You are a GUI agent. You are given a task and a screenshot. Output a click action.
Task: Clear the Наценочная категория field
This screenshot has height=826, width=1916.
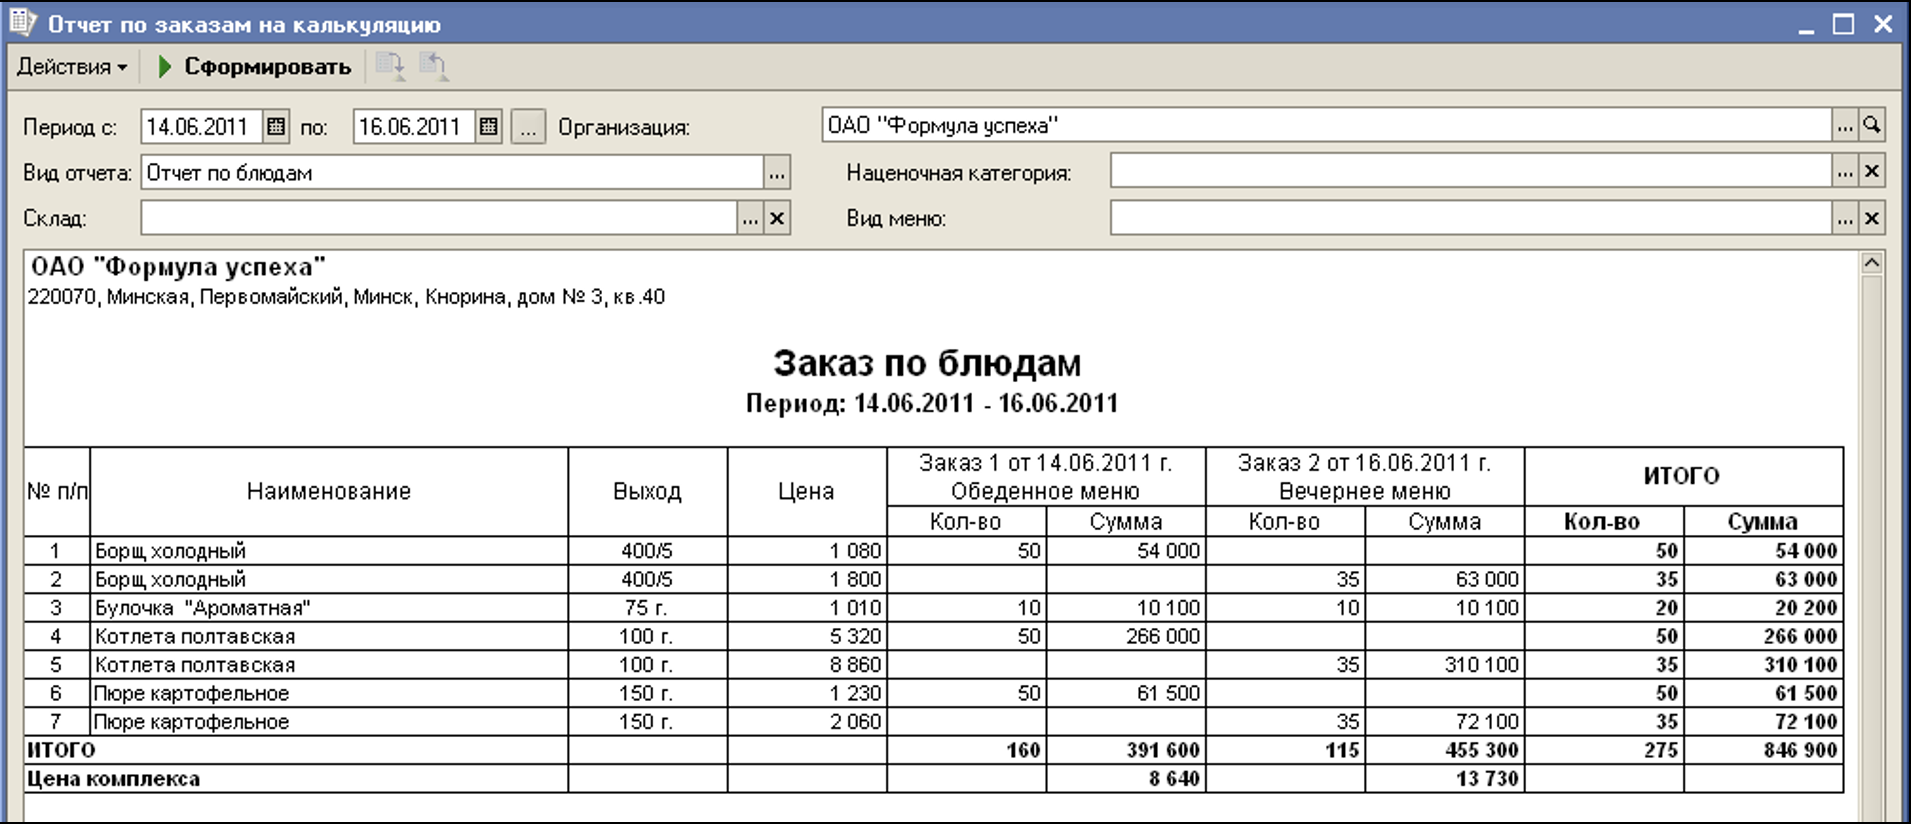coord(1872,172)
